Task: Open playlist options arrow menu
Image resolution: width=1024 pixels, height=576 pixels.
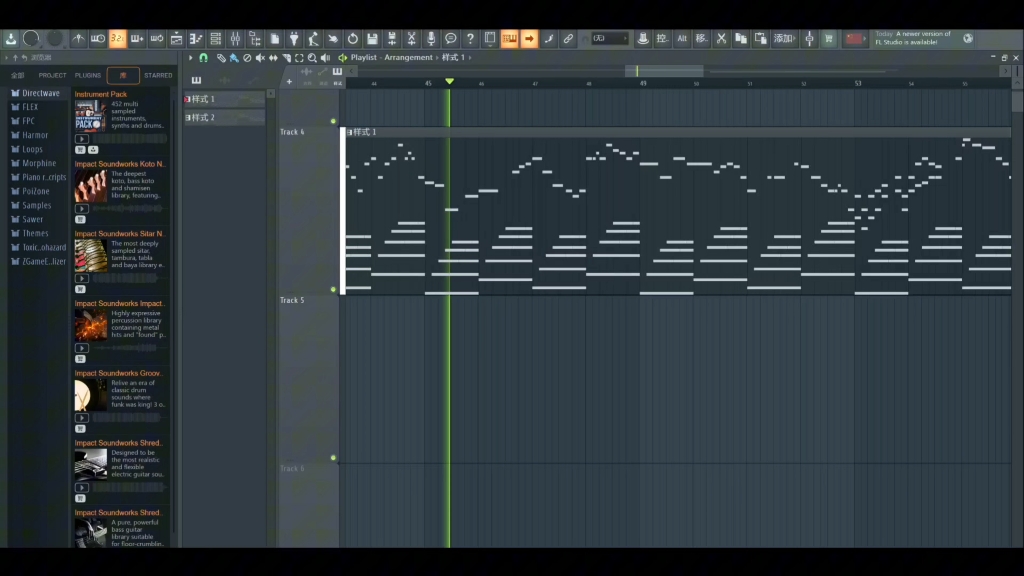Action: click(191, 58)
